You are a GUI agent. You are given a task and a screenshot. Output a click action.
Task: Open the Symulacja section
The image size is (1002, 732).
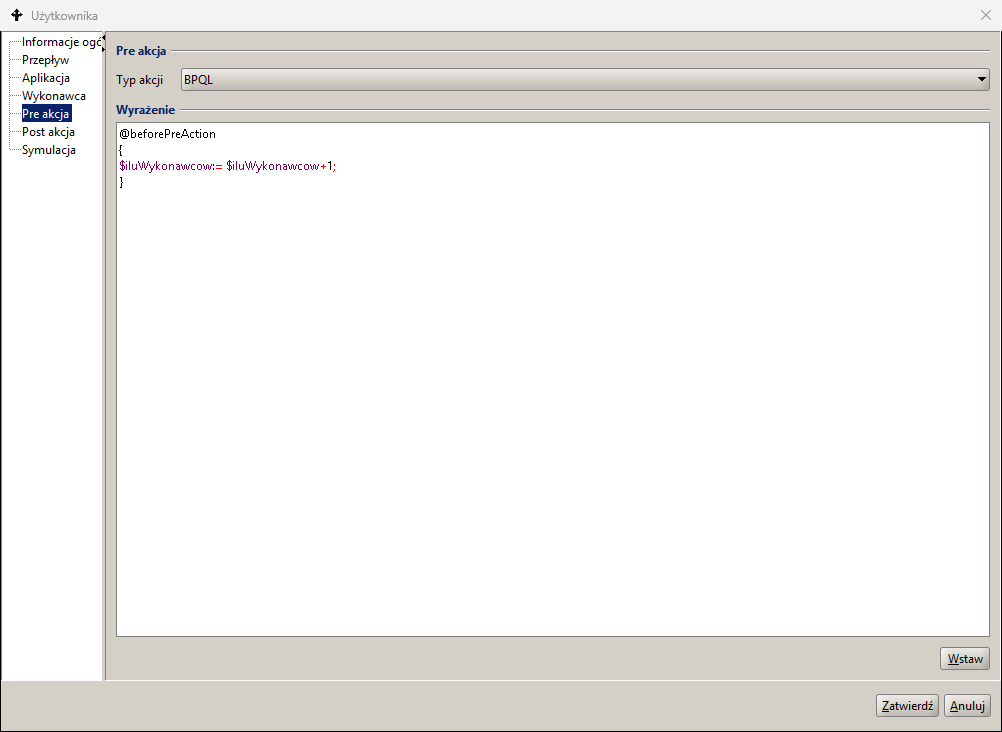point(49,150)
